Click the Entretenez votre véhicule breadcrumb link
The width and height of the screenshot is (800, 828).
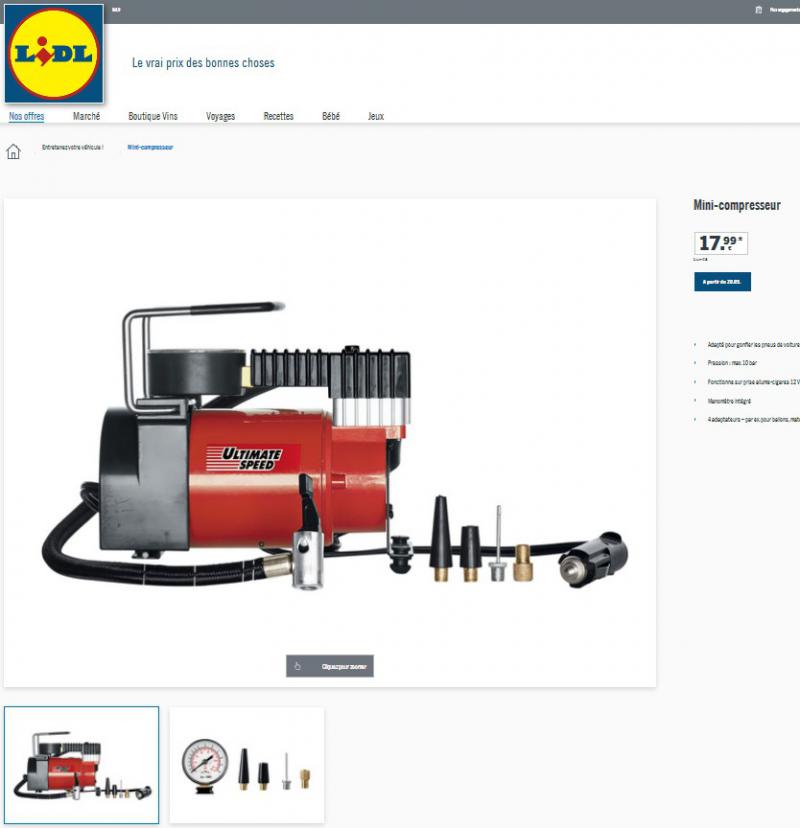point(72,147)
